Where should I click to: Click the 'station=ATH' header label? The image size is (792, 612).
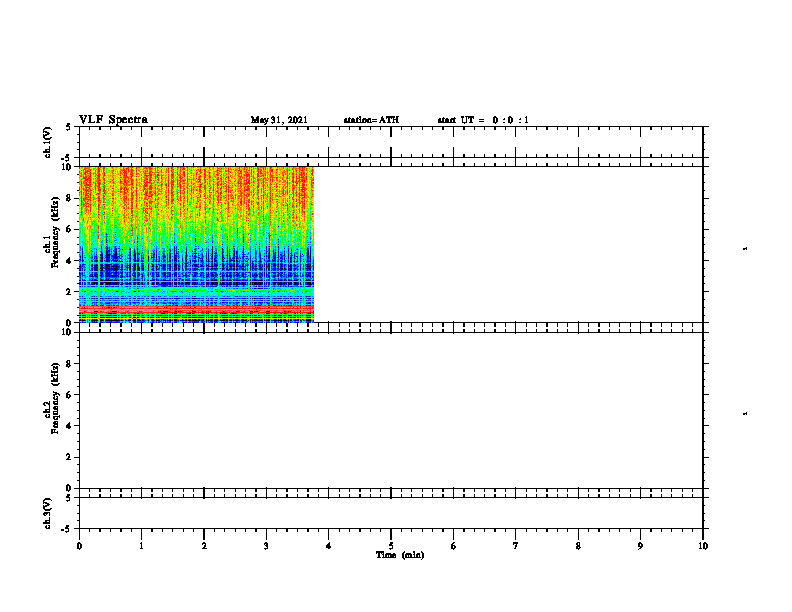[x=371, y=120]
